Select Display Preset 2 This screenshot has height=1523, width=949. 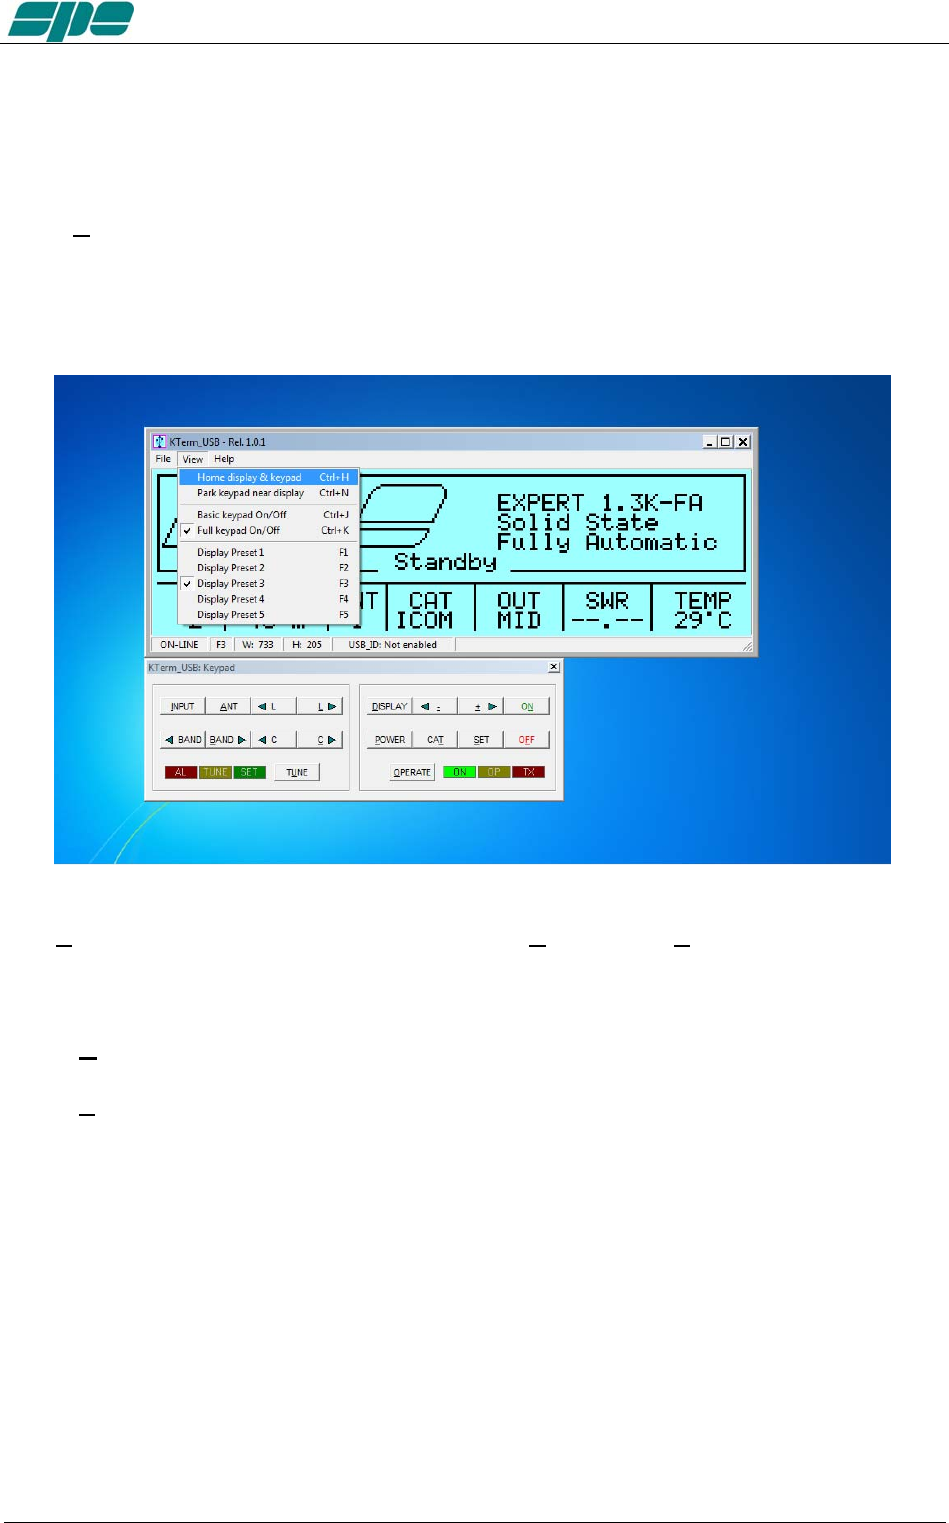268,568
